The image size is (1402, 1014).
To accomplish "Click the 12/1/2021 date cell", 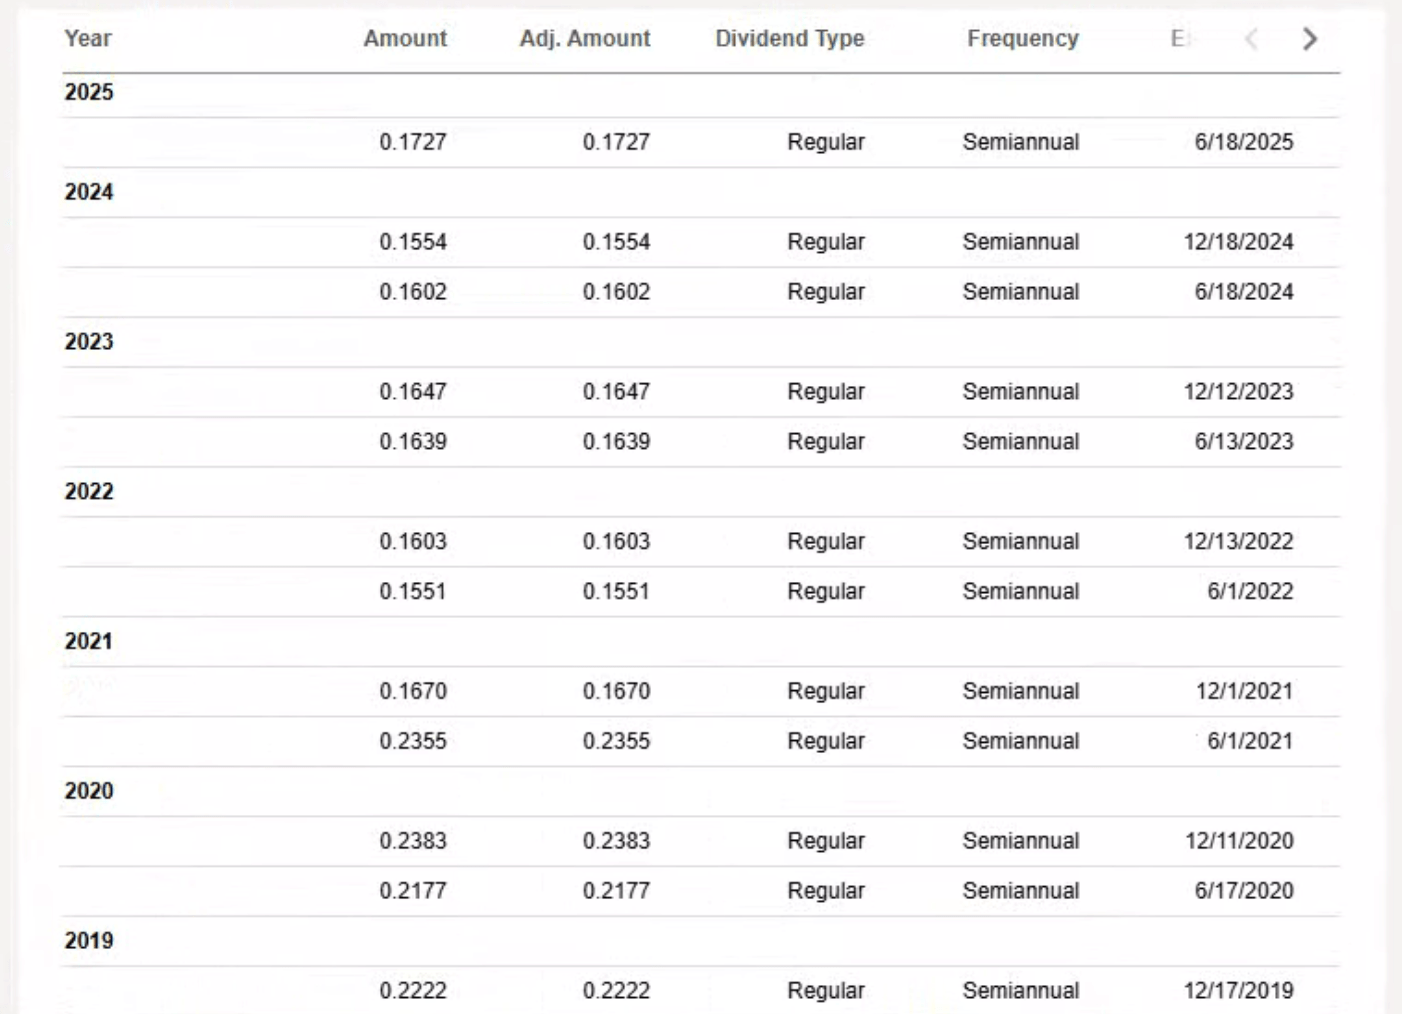I will point(1244,691).
